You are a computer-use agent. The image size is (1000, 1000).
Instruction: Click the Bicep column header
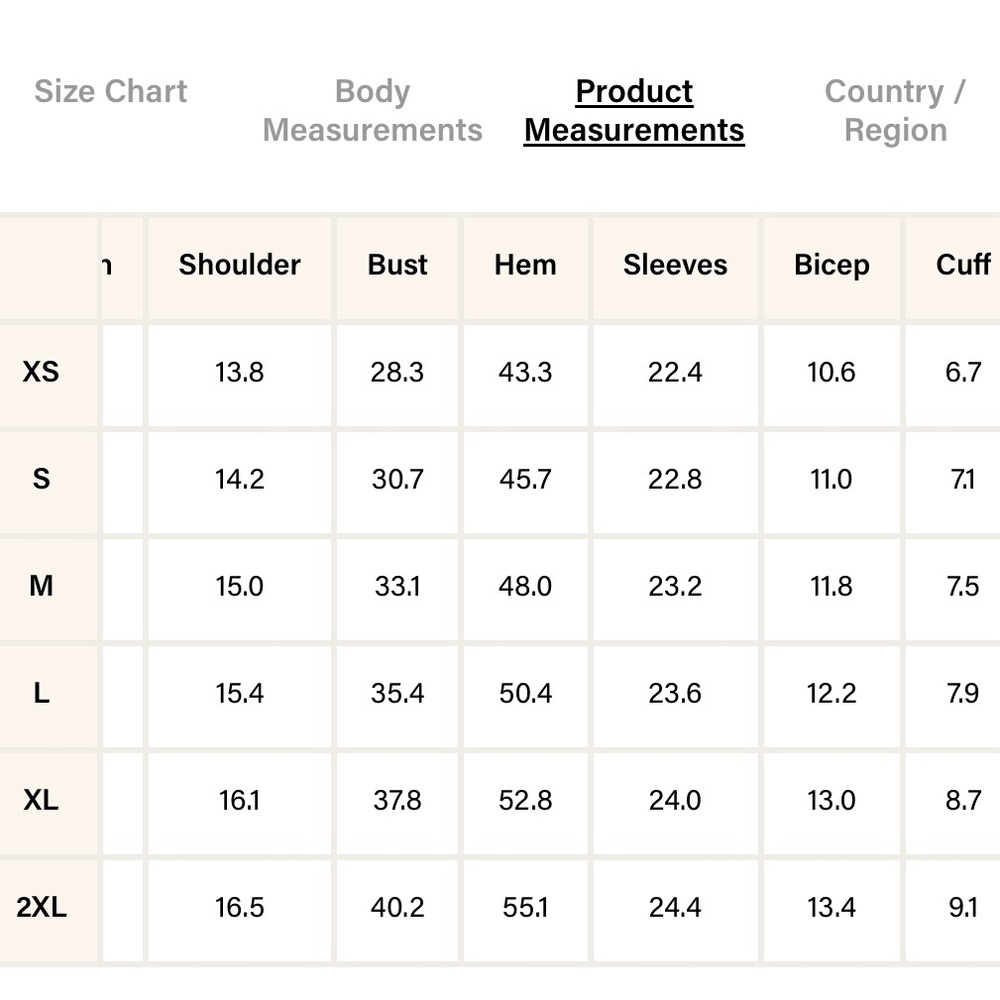pos(832,265)
